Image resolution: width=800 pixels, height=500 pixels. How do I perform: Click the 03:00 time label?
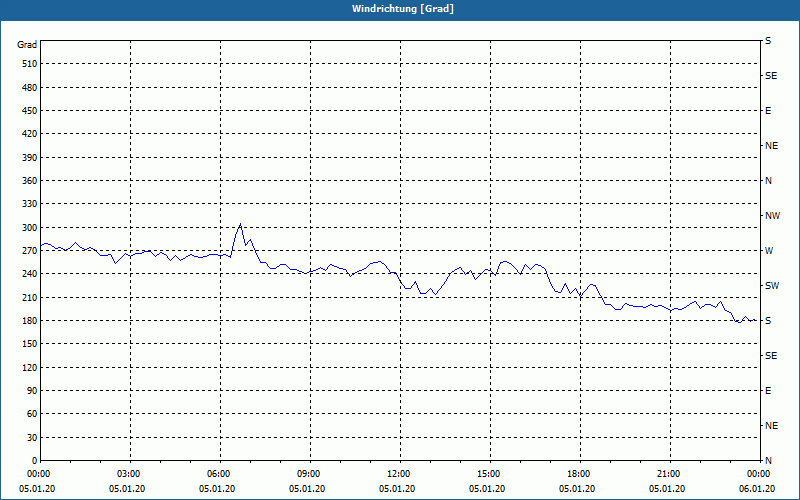(x=131, y=473)
